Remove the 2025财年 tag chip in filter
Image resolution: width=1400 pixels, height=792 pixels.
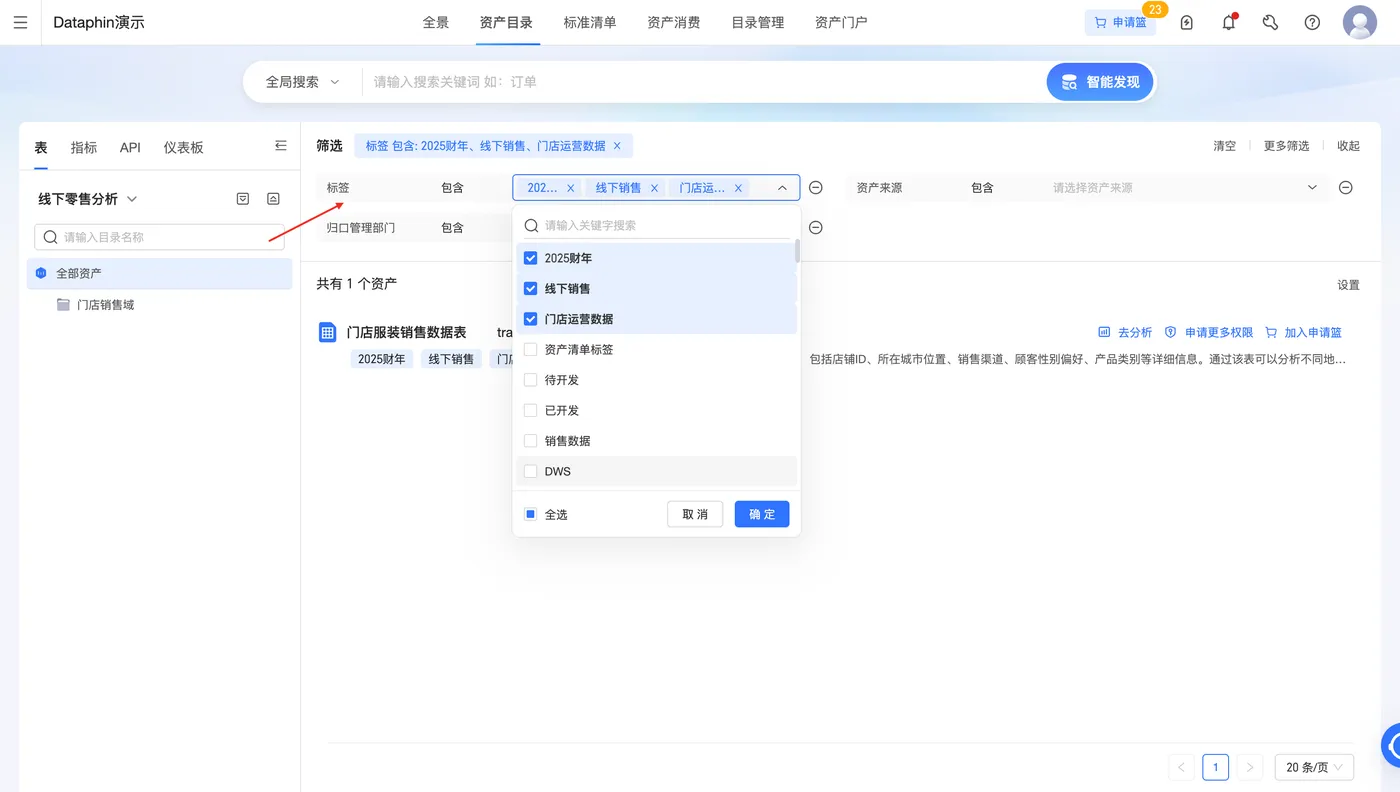(571, 188)
